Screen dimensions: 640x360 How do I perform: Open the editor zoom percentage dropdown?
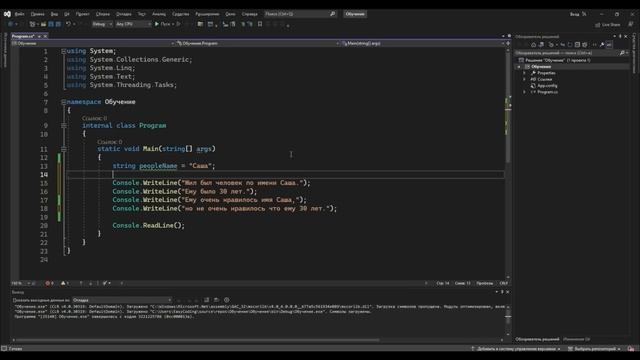point(22,283)
